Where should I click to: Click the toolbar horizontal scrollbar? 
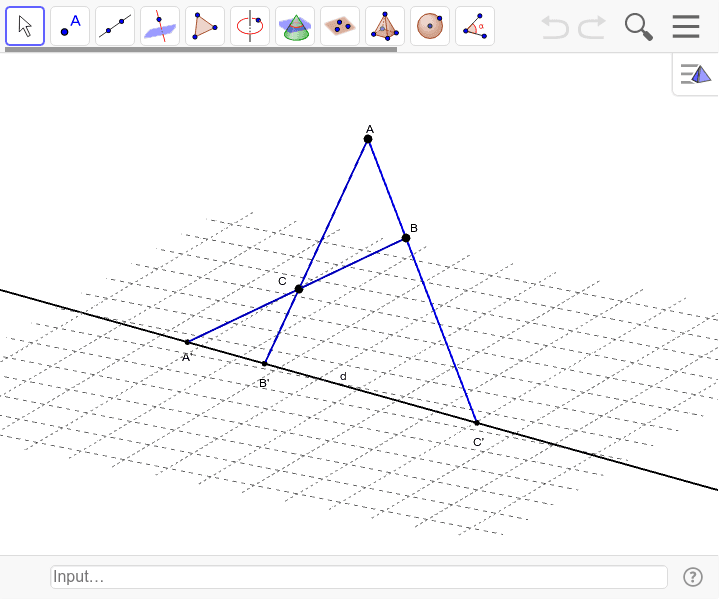201,49
